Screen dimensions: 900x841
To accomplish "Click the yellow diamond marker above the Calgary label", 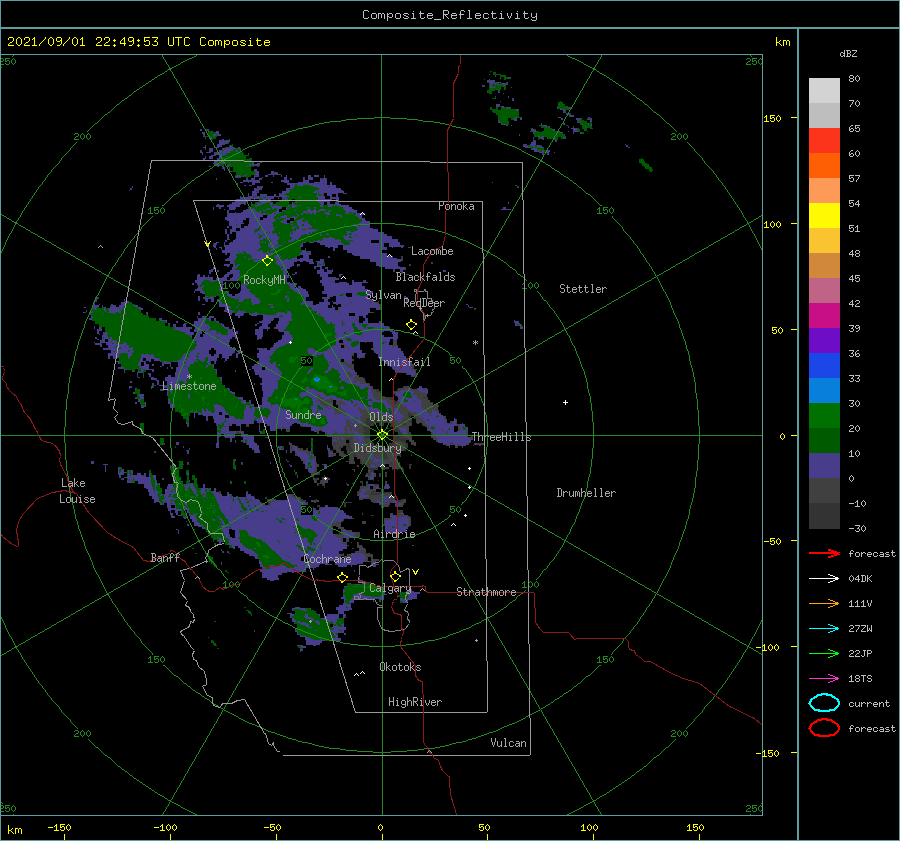I will pyautogui.click(x=395, y=576).
